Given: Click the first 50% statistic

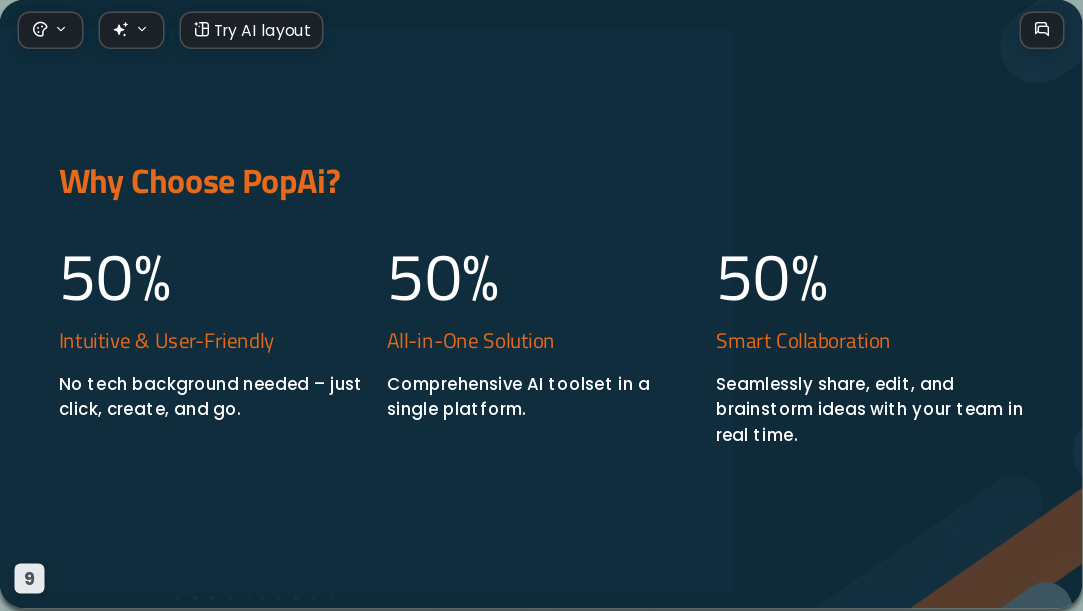Looking at the screenshot, I should point(115,278).
